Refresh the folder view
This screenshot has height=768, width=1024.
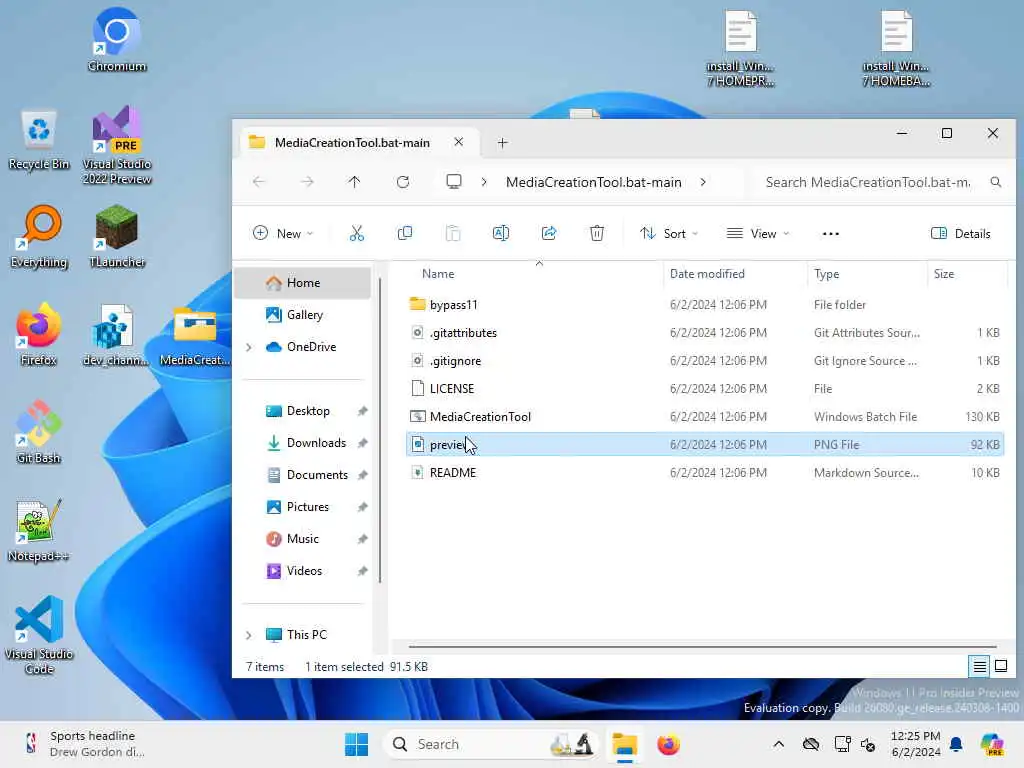click(403, 182)
